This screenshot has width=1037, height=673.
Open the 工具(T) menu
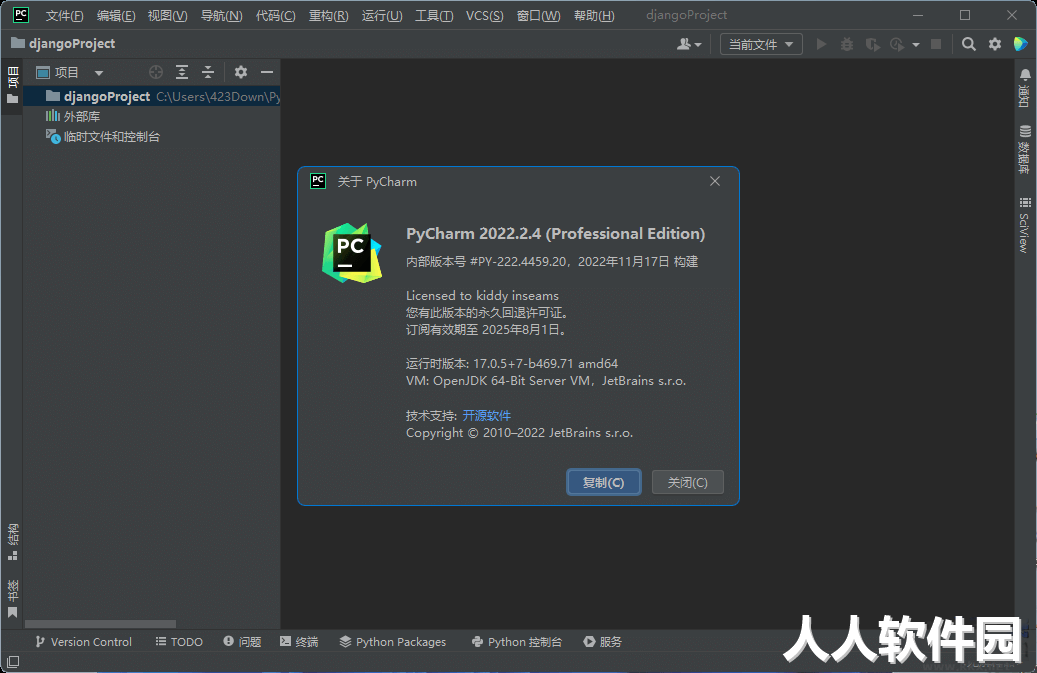click(x=434, y=15)
